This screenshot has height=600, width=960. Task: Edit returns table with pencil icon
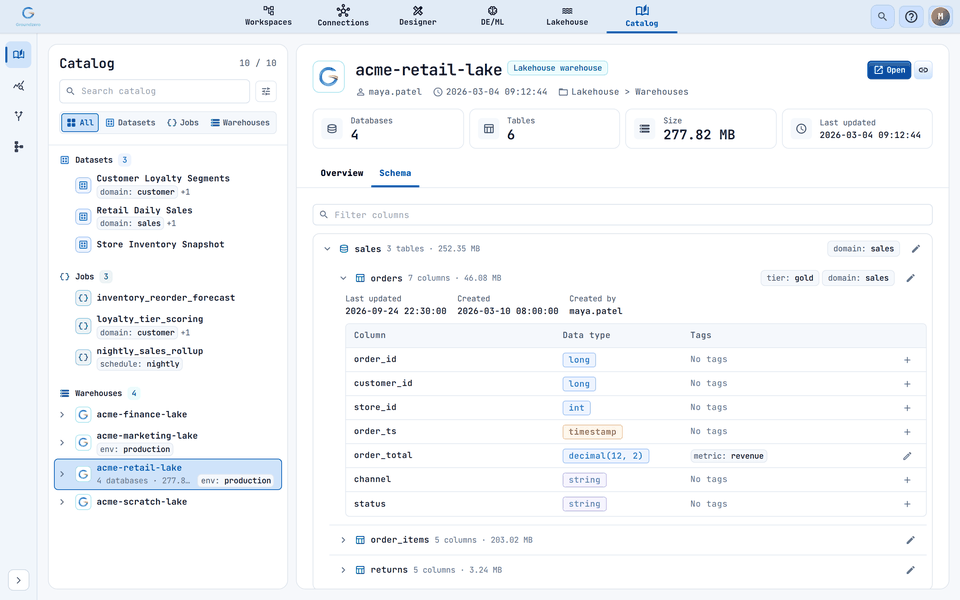(x=910, y=570)
